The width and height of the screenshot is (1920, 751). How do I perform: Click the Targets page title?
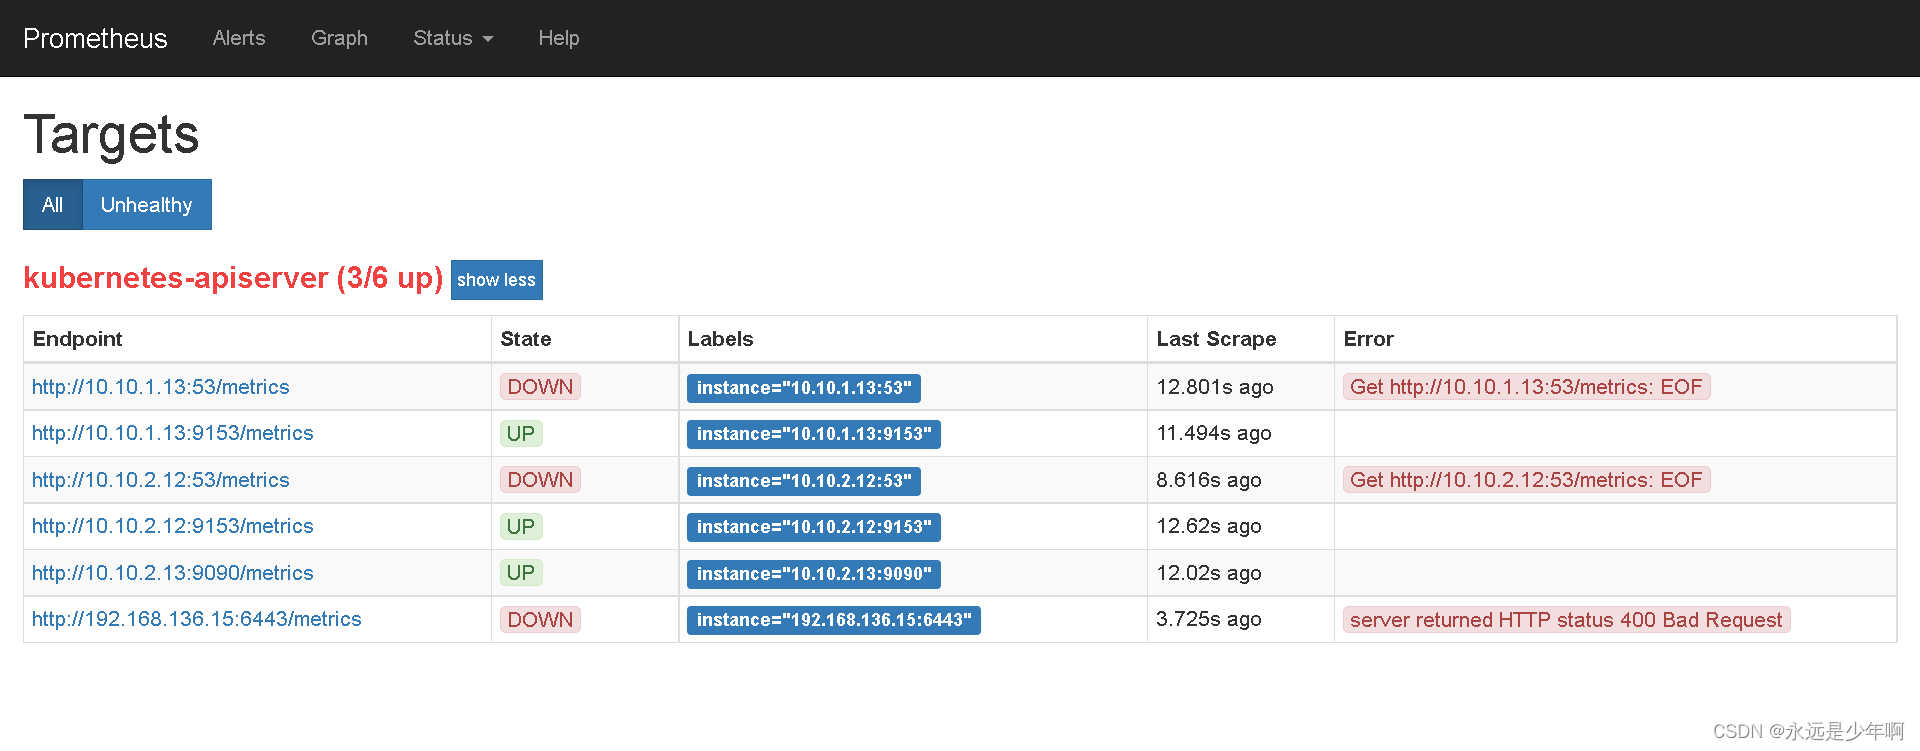111,135
